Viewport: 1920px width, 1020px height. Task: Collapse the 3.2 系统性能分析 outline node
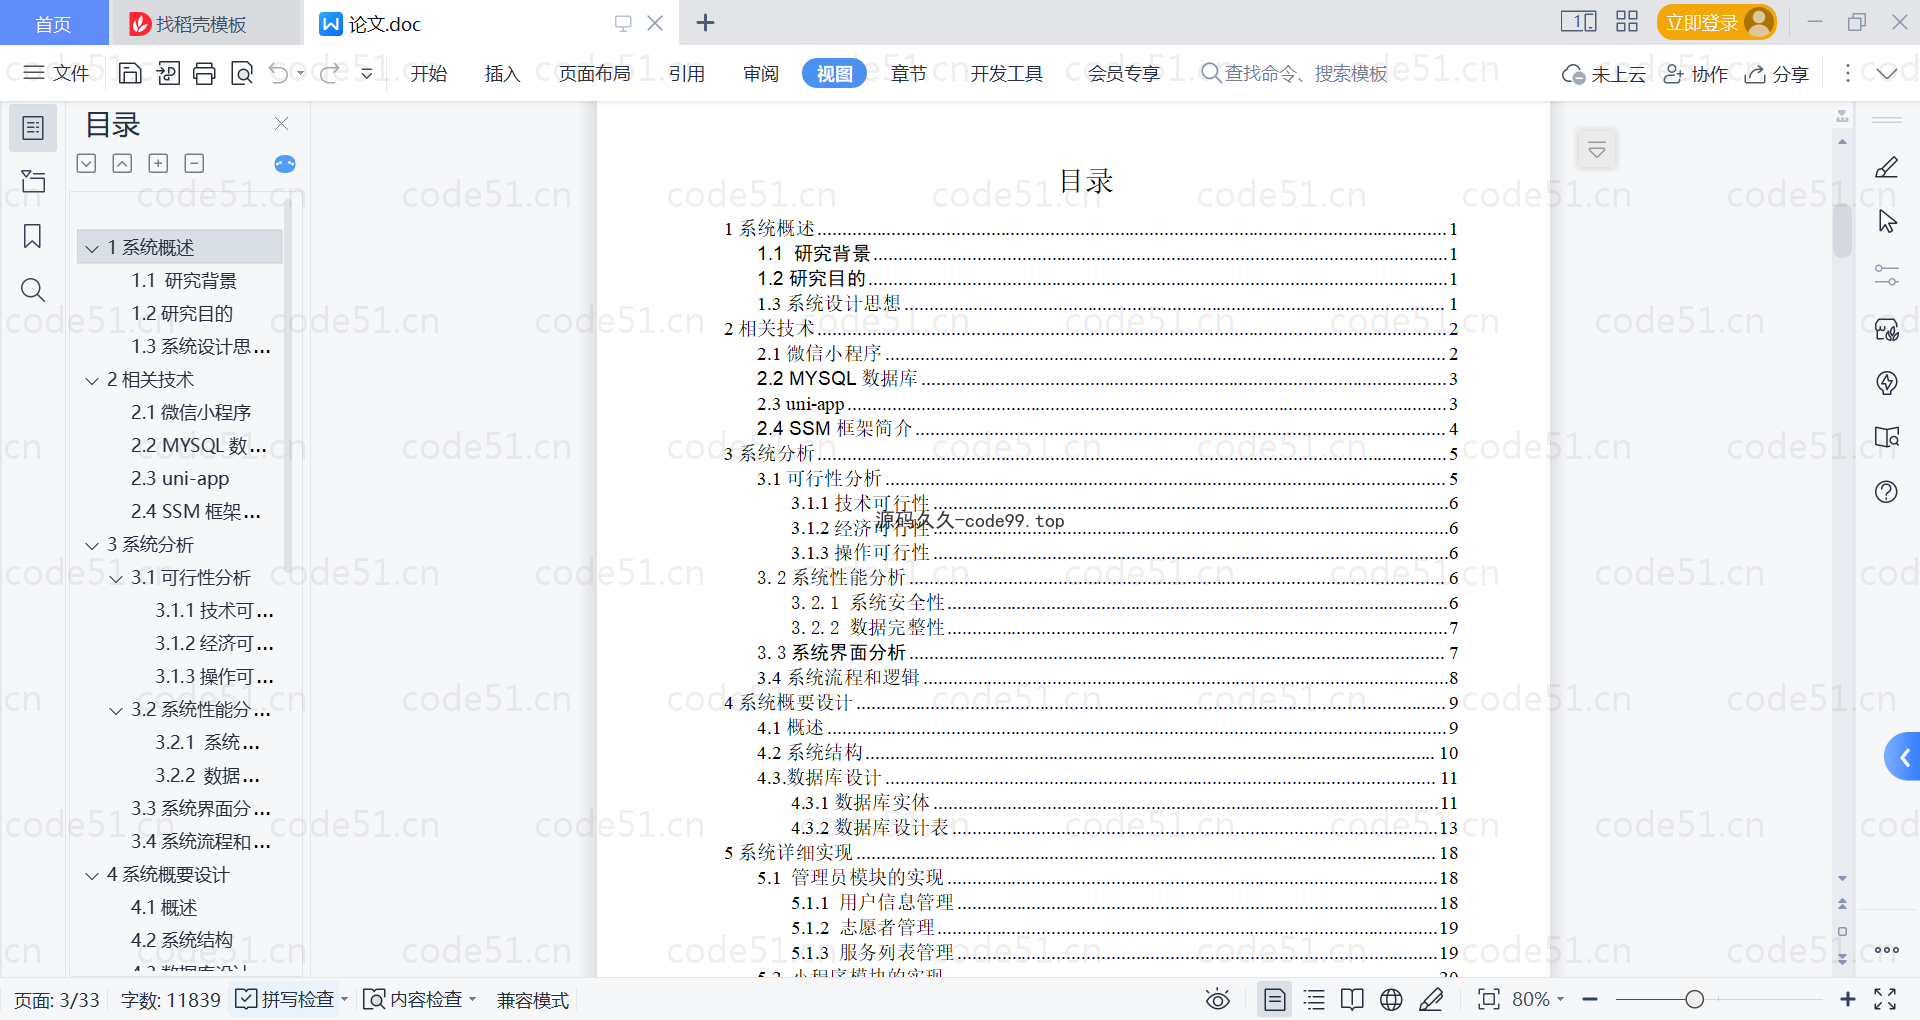(116, 710)
